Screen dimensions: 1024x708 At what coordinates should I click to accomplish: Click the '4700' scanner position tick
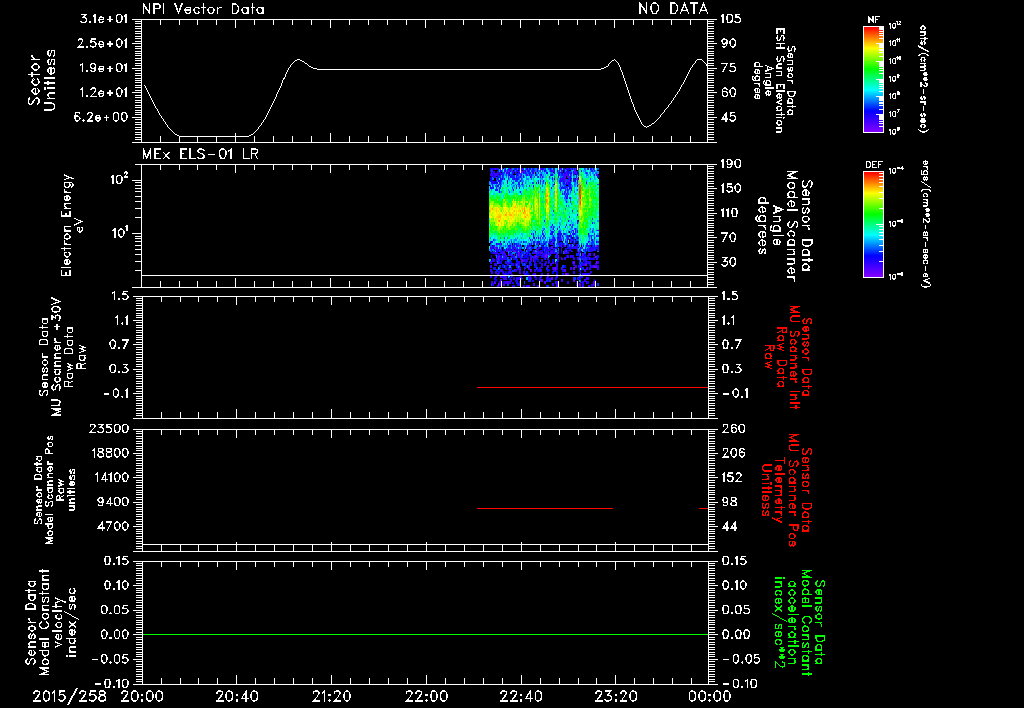112,526
